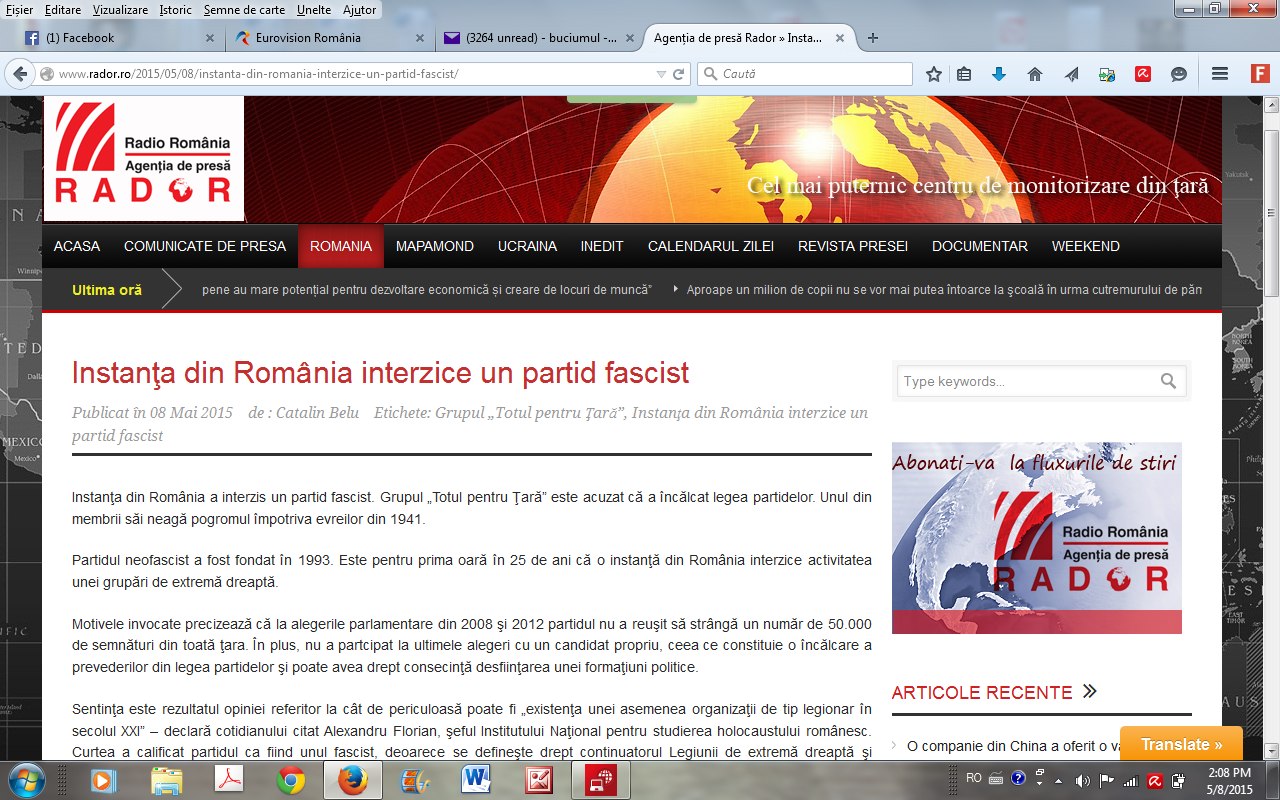The height and width of the screenshot is (800, 1280).
Task: Open the Istoric menu
Action: click(176, 10)
